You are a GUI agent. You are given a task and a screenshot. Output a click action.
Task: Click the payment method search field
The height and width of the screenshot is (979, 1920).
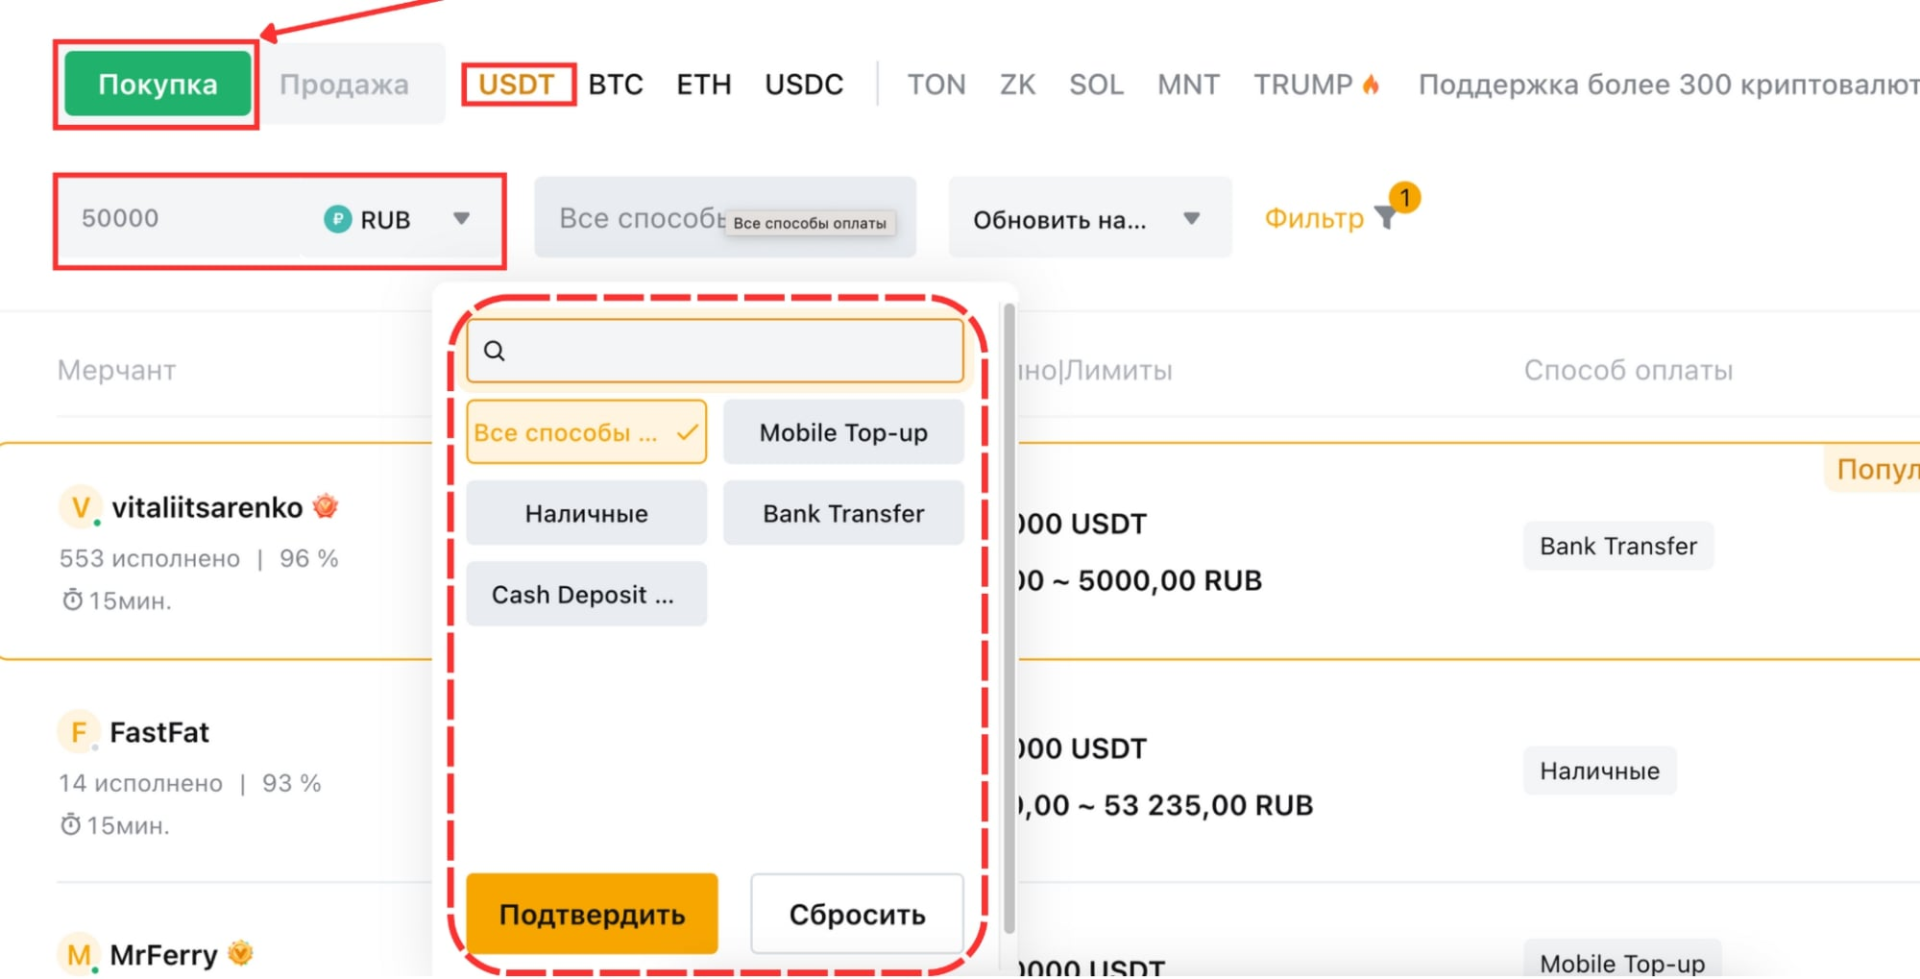tap(730, 351)
